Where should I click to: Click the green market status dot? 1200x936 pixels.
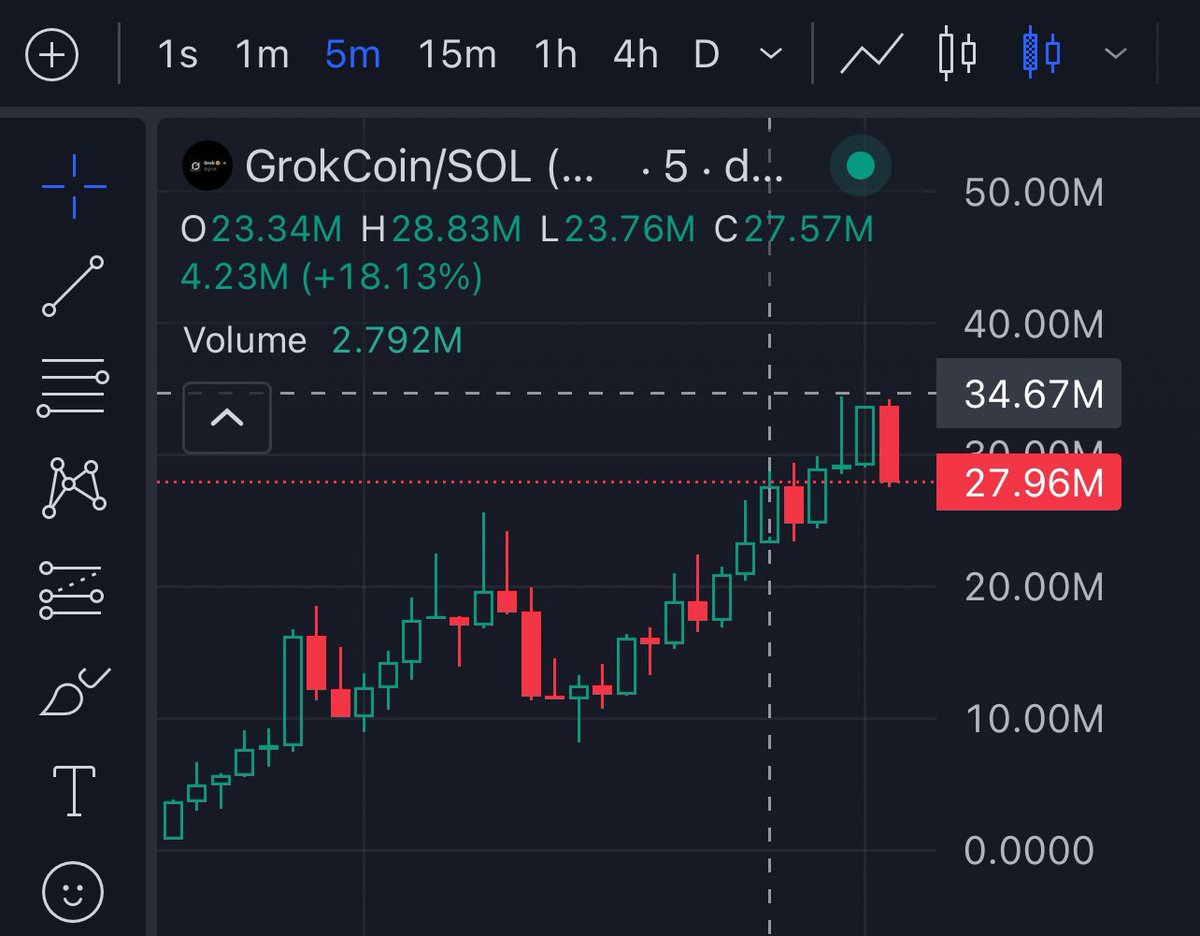pos(860,166)
